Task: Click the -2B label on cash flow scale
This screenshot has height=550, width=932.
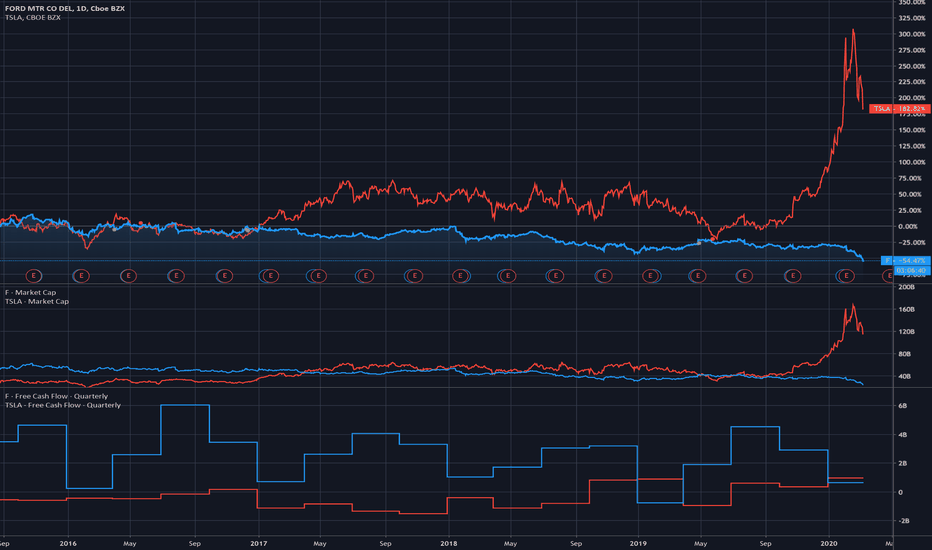Action: pyautogui.click(x=904, y=521)
